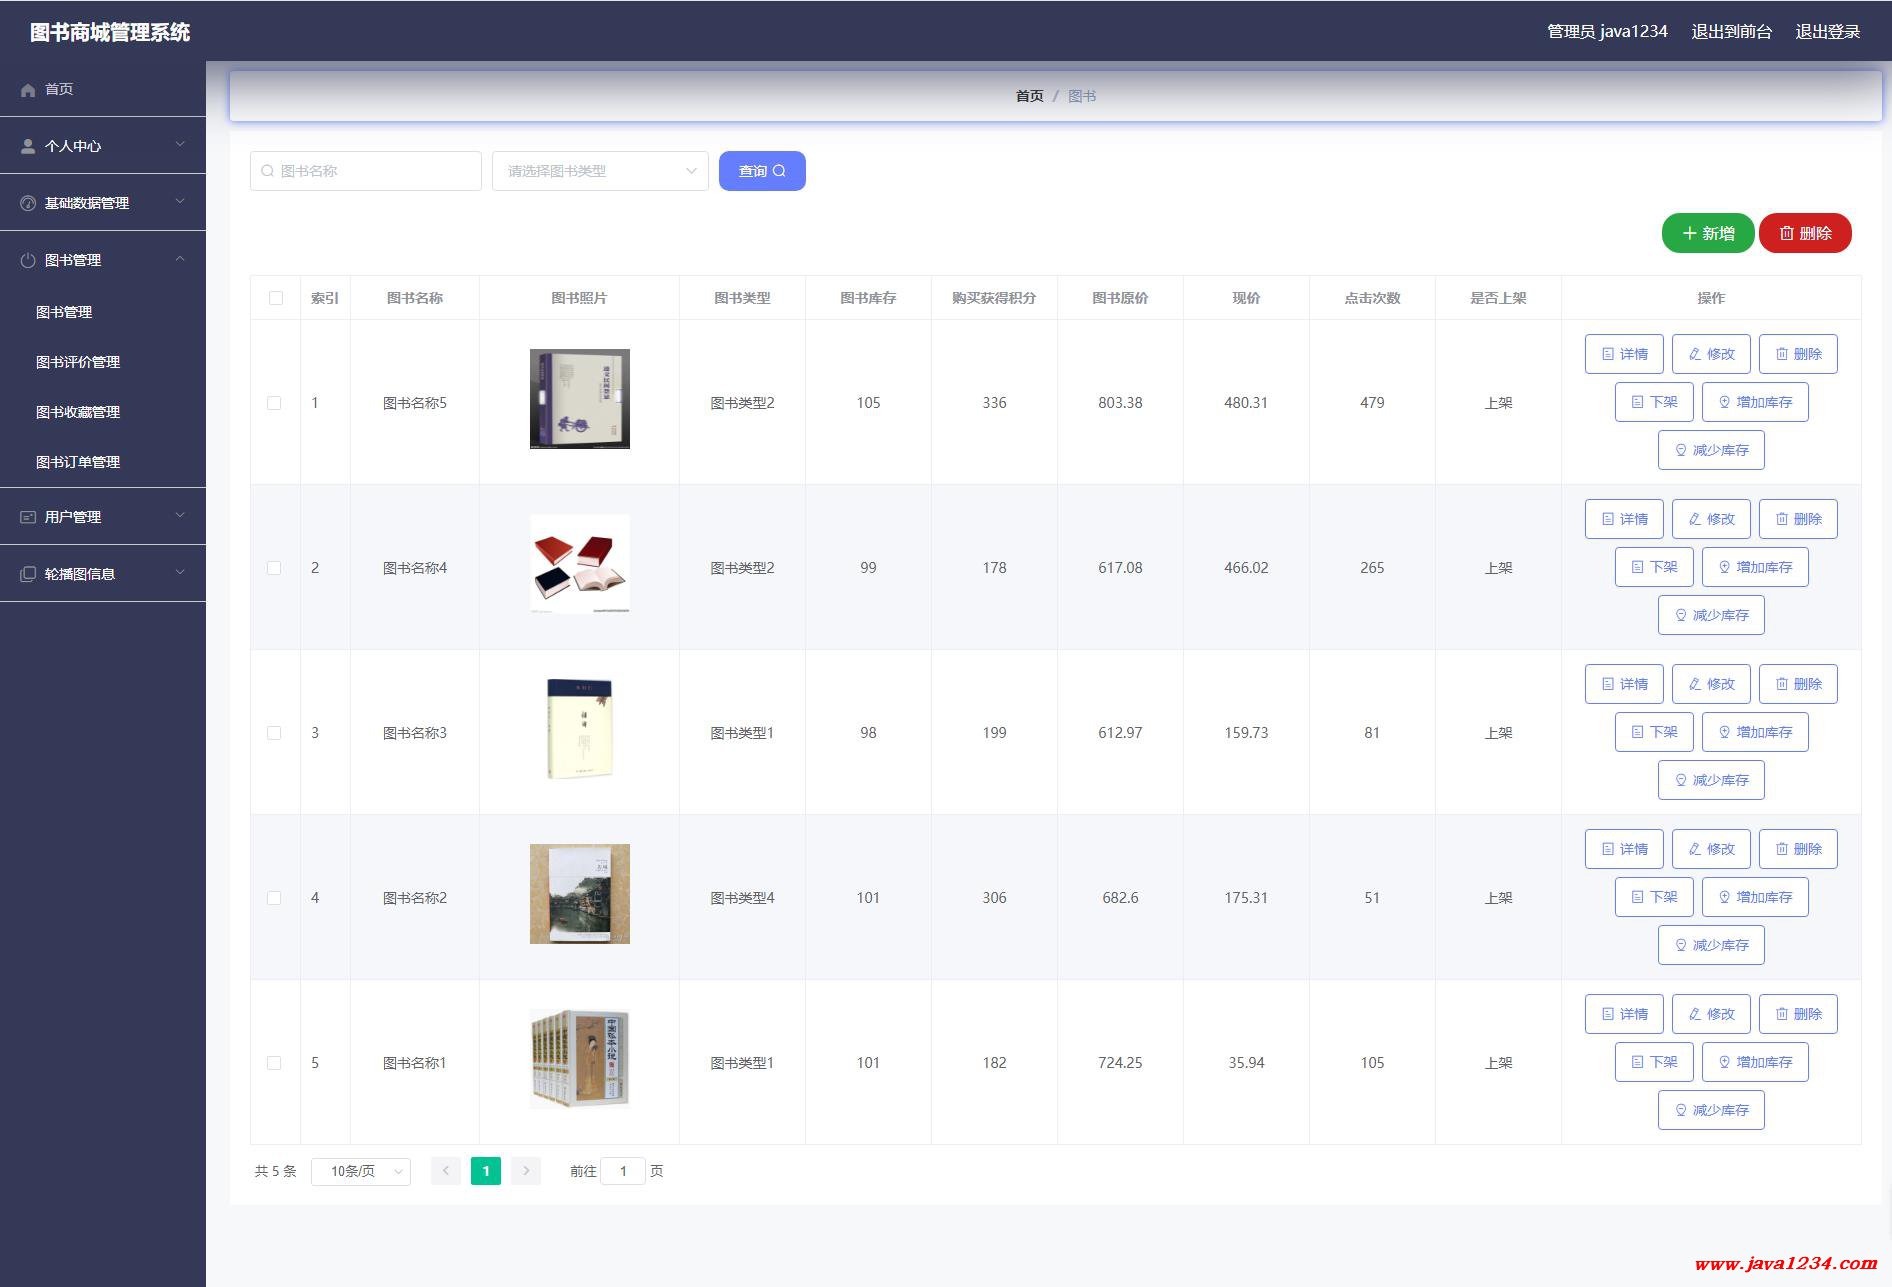Image resolution: width=1892 pixels, height=1287 pixels.
Task: Check the checkbox for 图书名称4 row
Action: (x=274, y=568)
